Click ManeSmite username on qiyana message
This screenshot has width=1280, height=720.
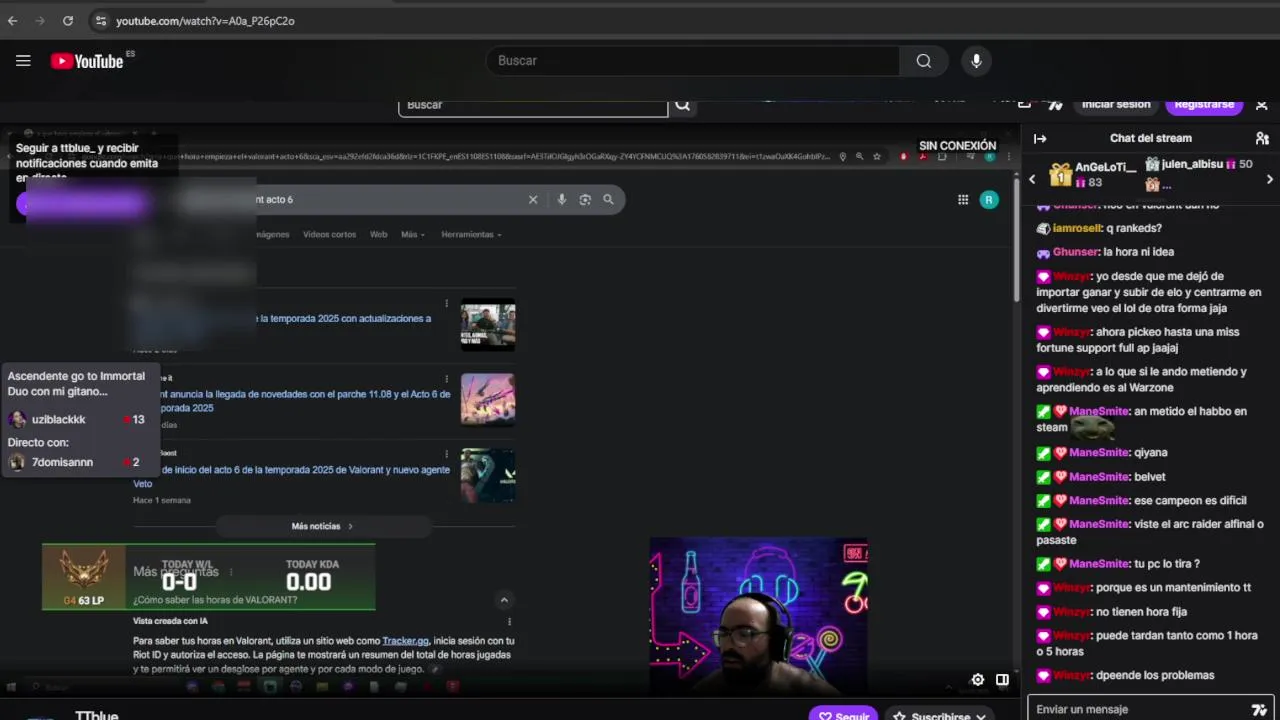point(1098,453)
